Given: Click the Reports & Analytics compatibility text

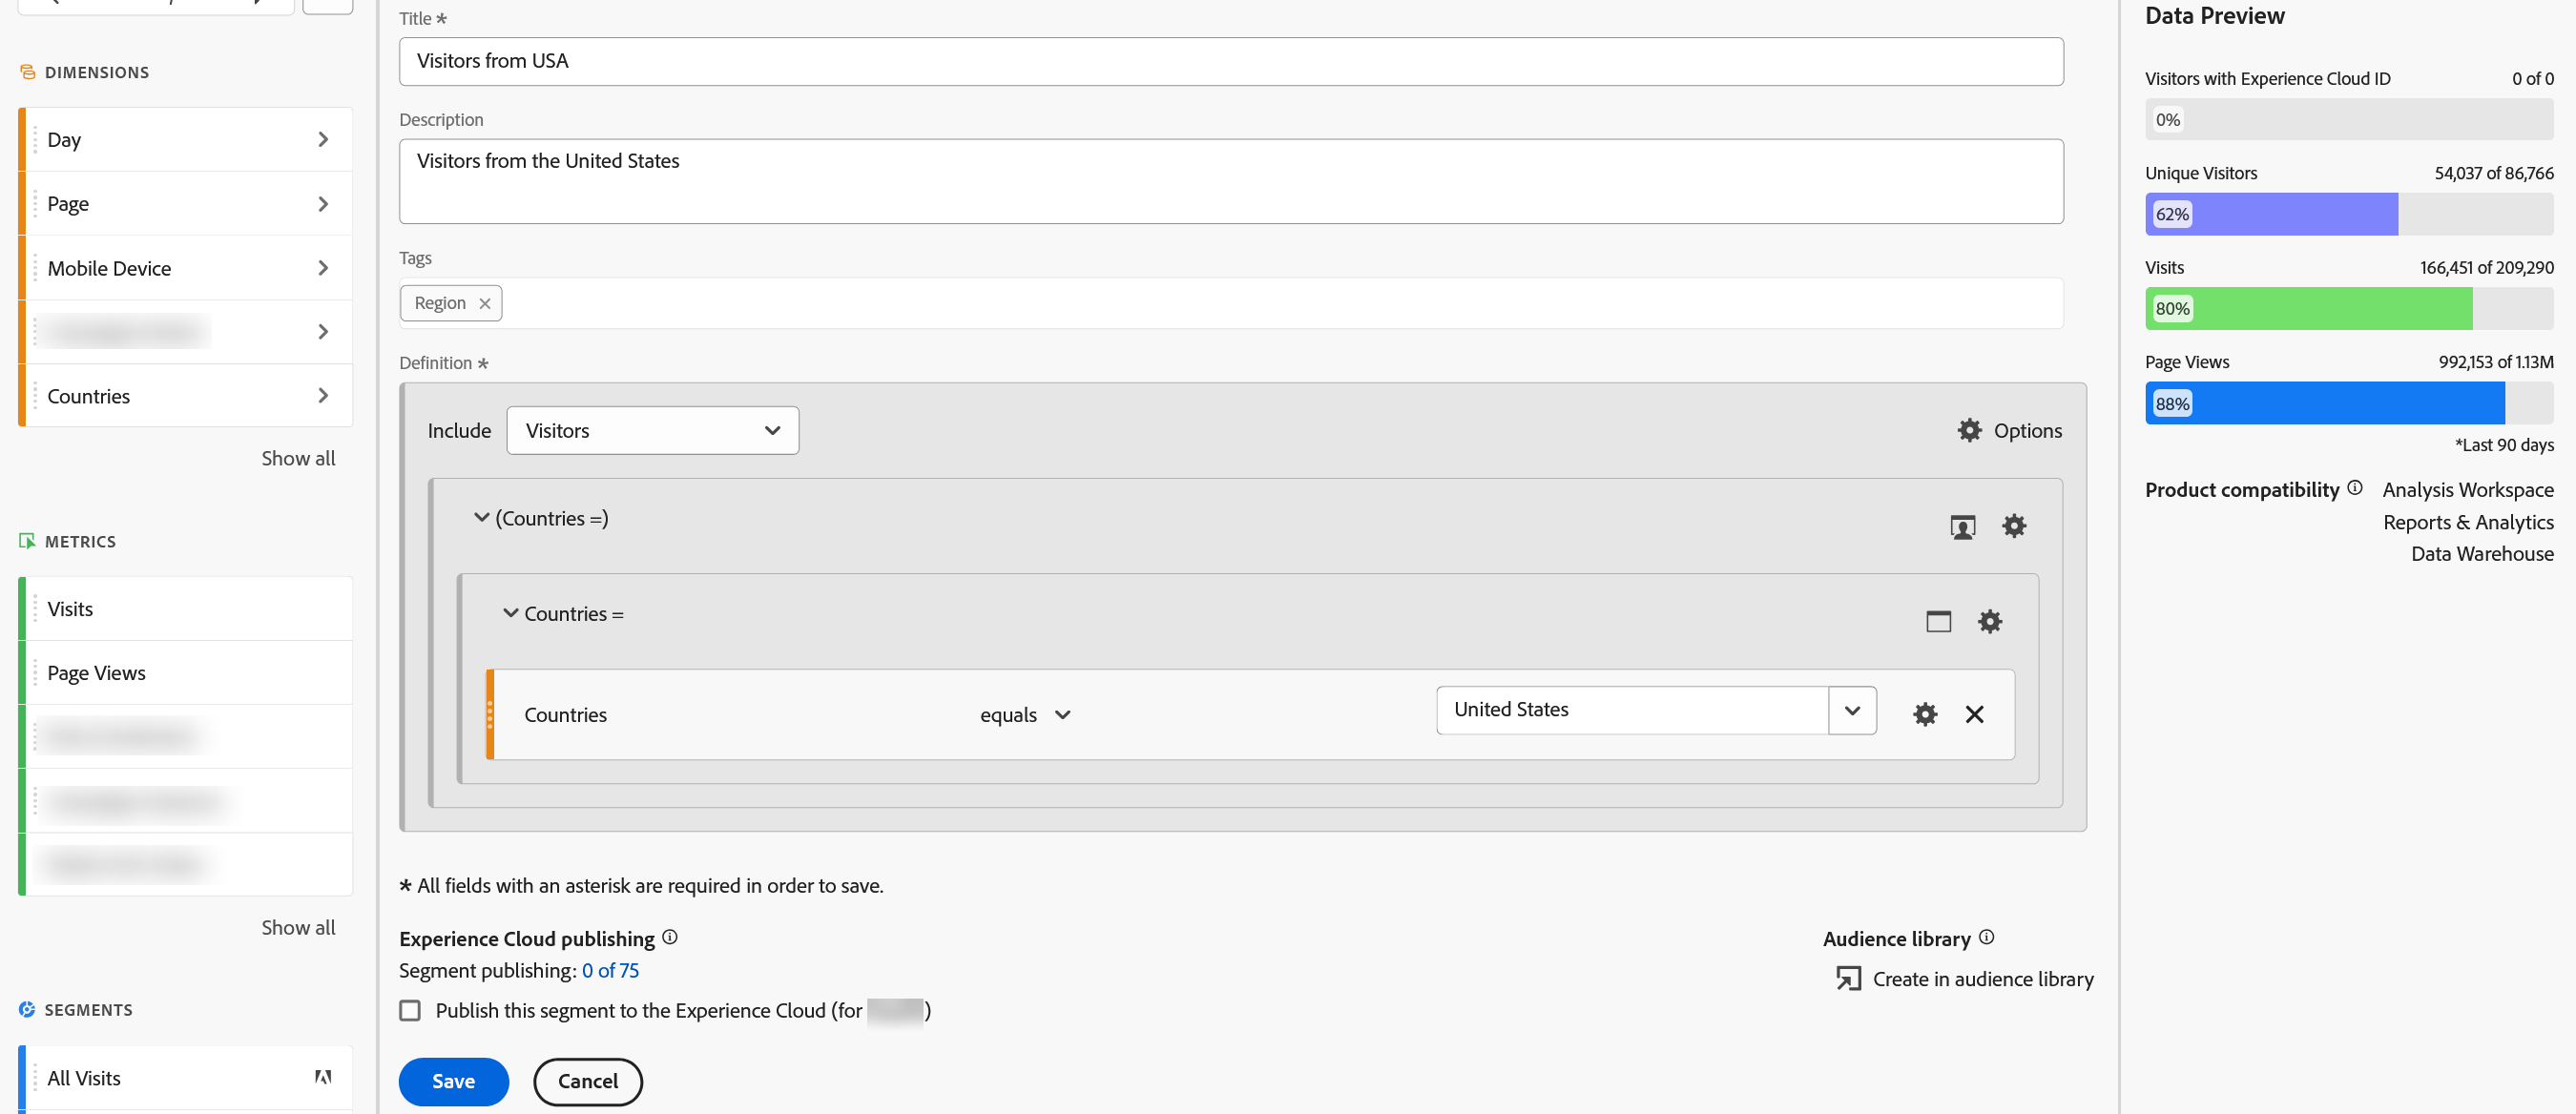Looking at the screenshot, I should pyautogui.click(x=2467, y=522).
